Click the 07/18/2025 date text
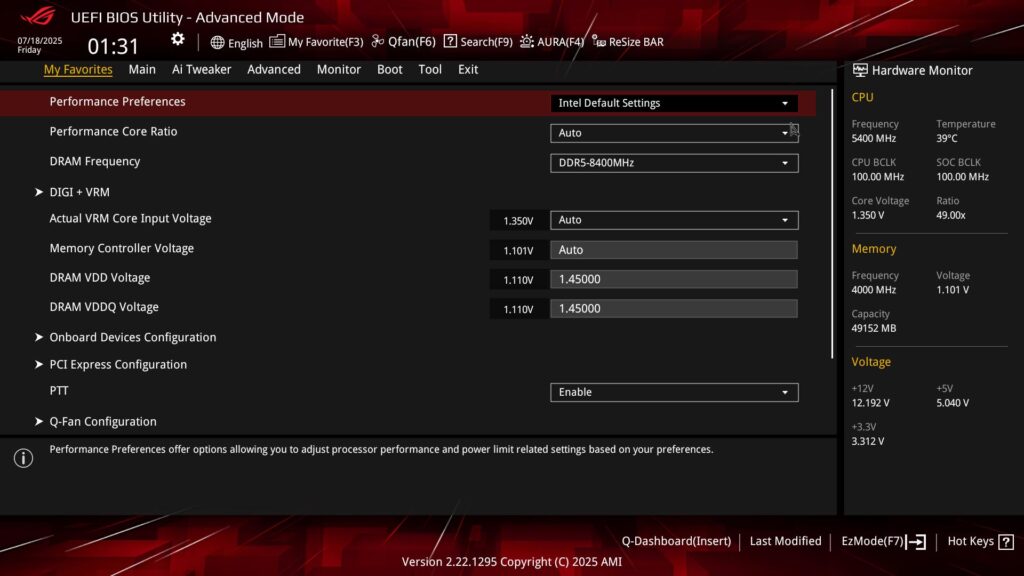The width and height of the screenshot is (1024, 576). [40, 40]
